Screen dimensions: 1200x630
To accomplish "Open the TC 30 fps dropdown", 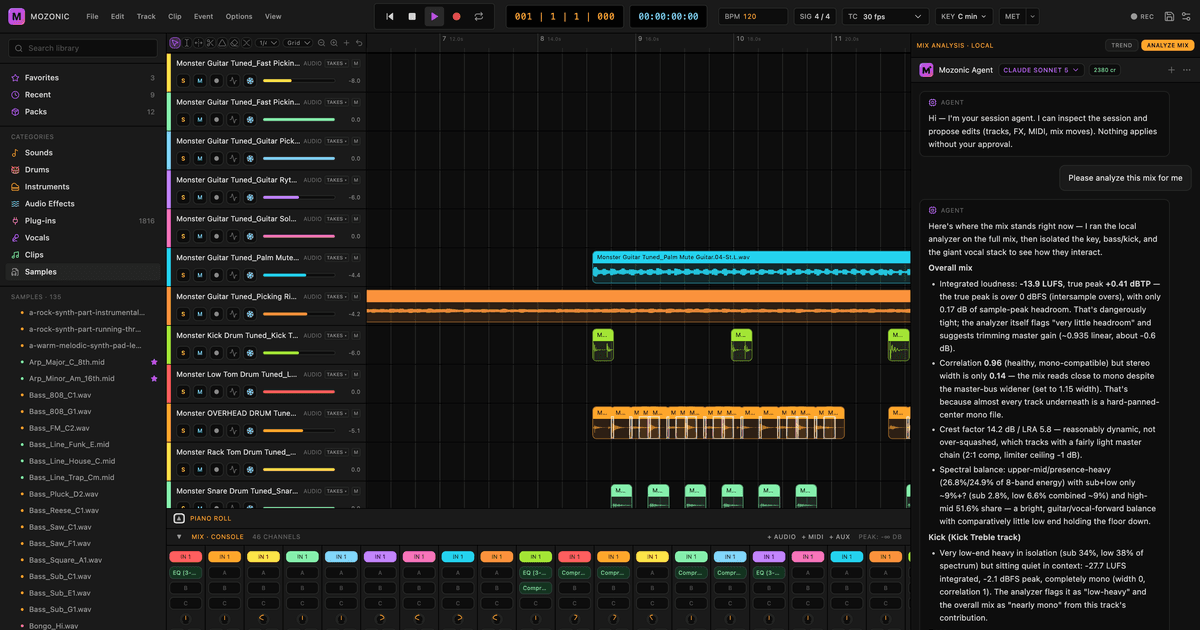I will 885,16.
